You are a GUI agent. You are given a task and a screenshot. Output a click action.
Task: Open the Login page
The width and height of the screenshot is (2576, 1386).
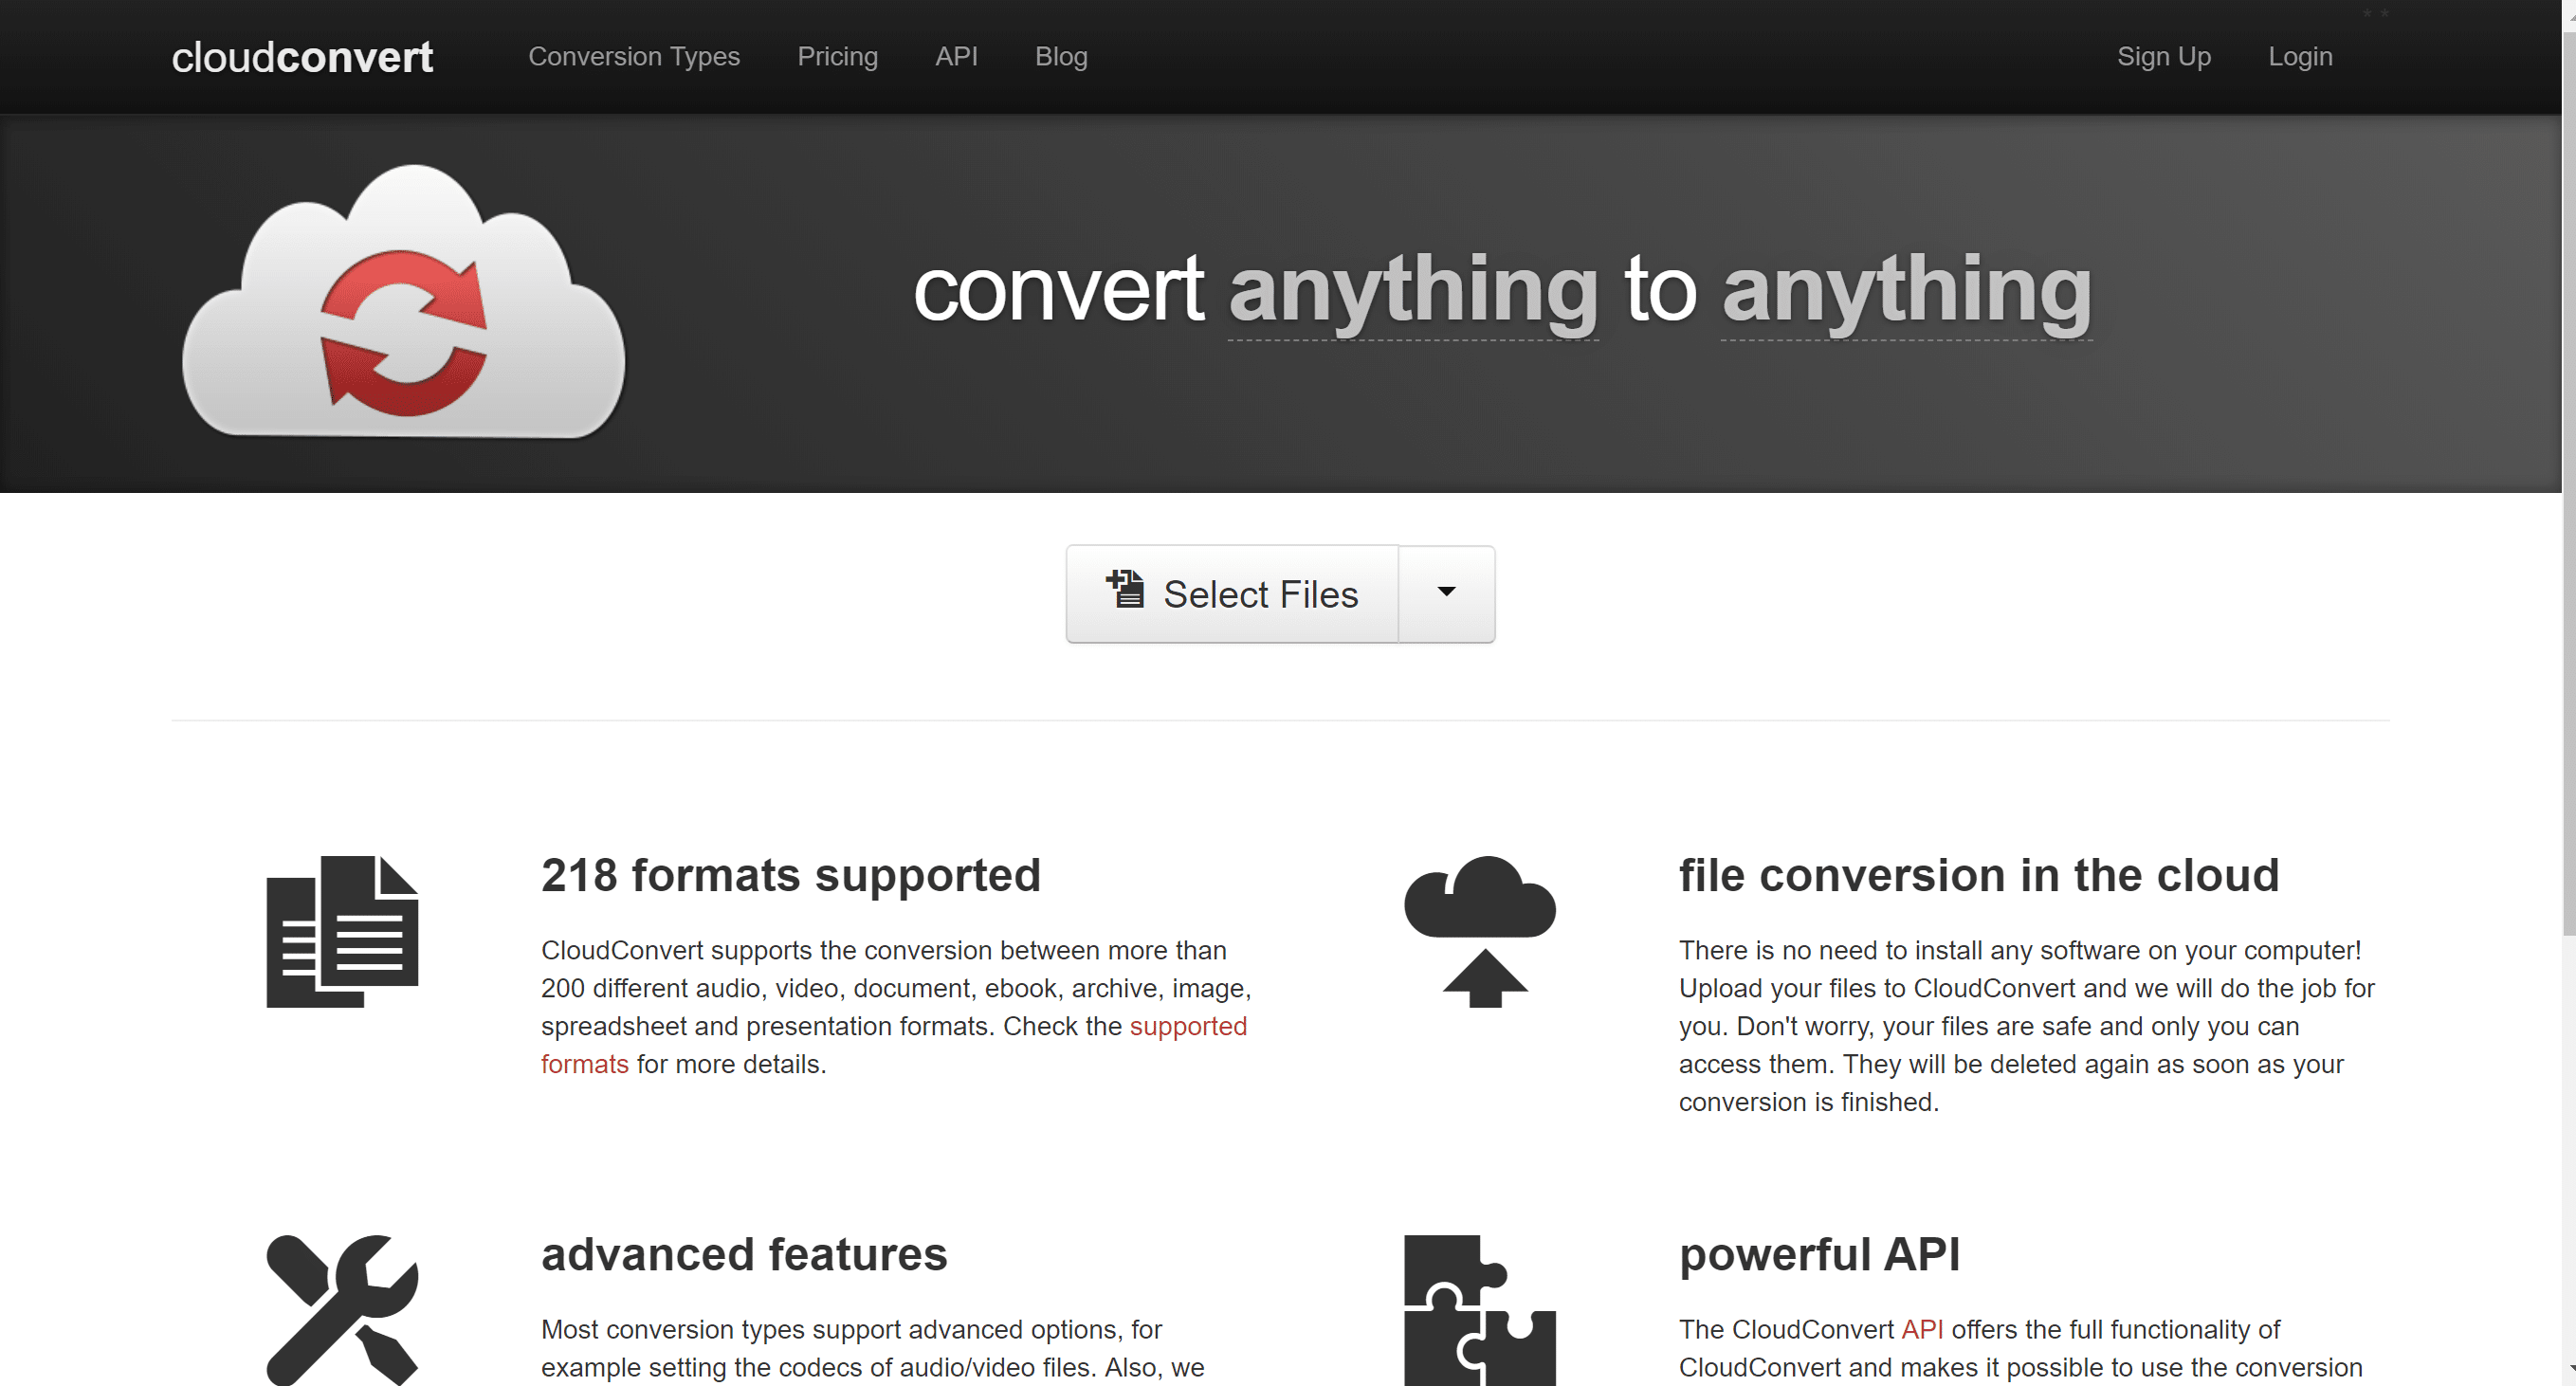point(2300,57)
